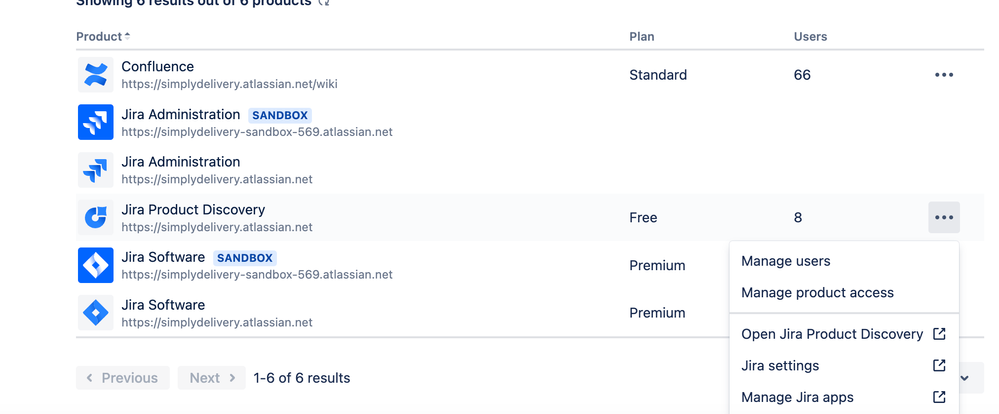Click external link icon beside Manage Jira apps
This screenshot has height=414, width=999.
tap(939, 397)
